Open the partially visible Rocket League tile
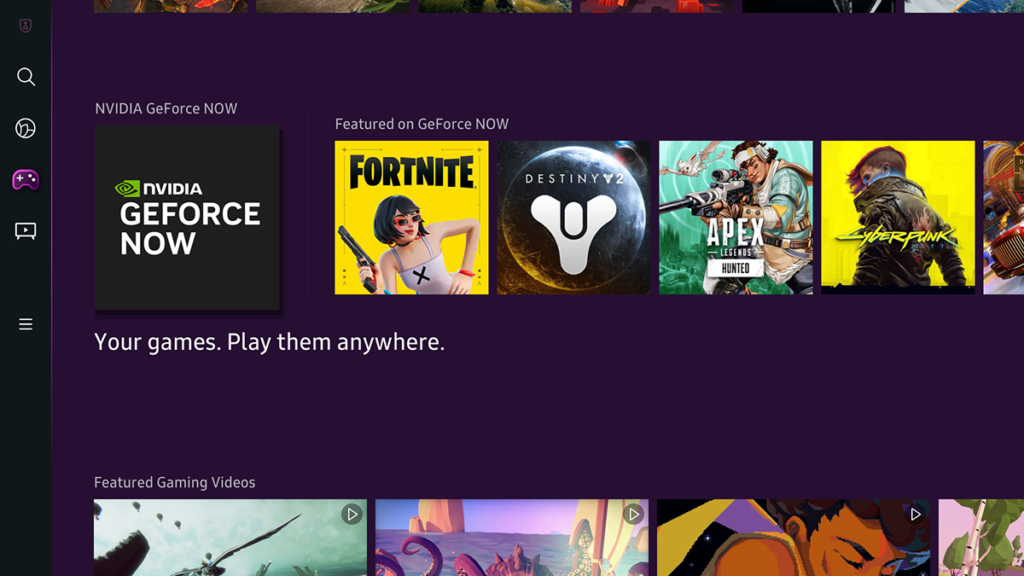This screenshot has width=1024, height=576. tap(1004, 217)
